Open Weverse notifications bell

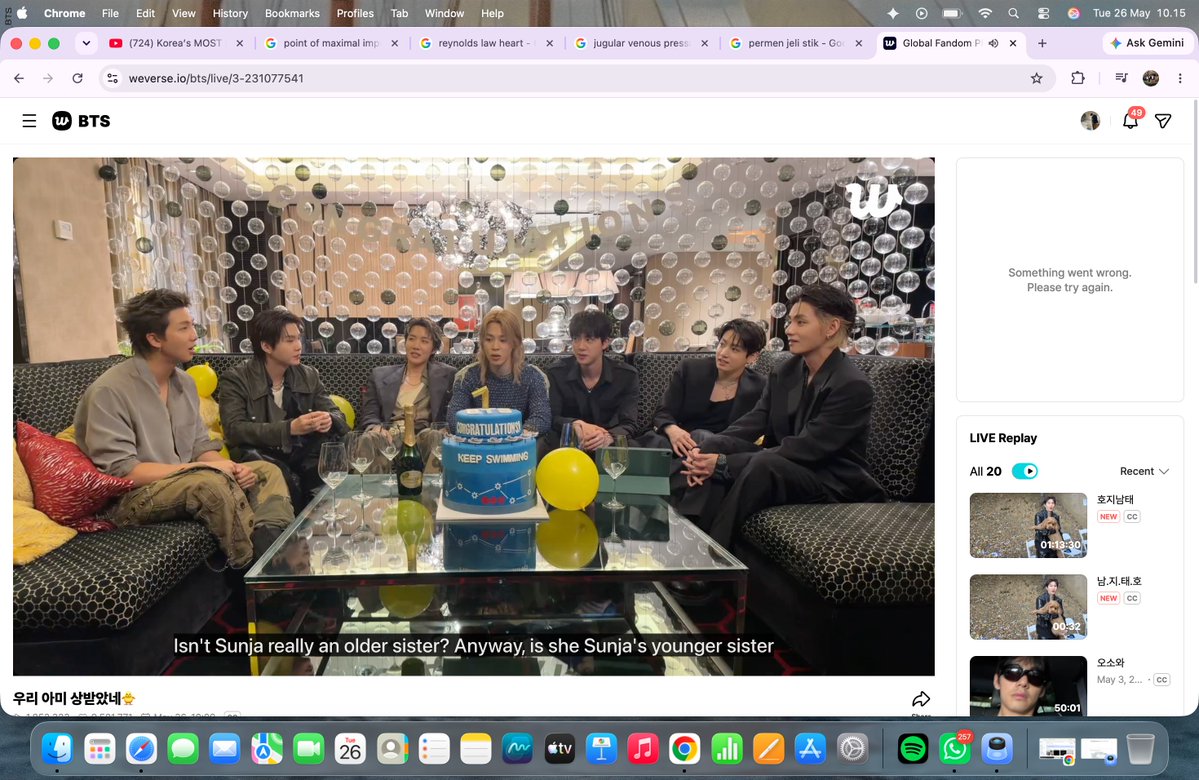[1130, 120]
